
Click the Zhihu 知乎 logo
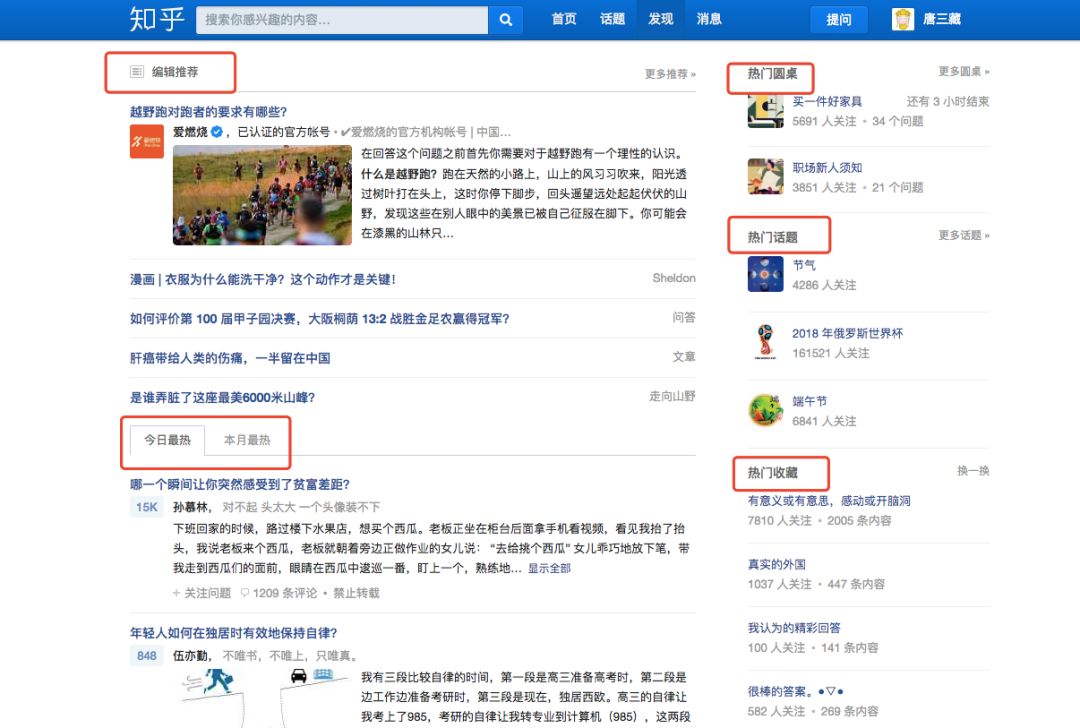(157, 19)
